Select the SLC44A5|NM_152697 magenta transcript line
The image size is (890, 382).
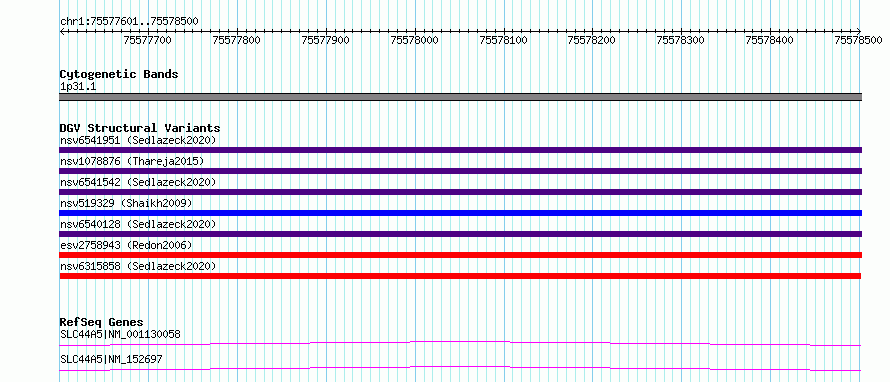point(460,368)
